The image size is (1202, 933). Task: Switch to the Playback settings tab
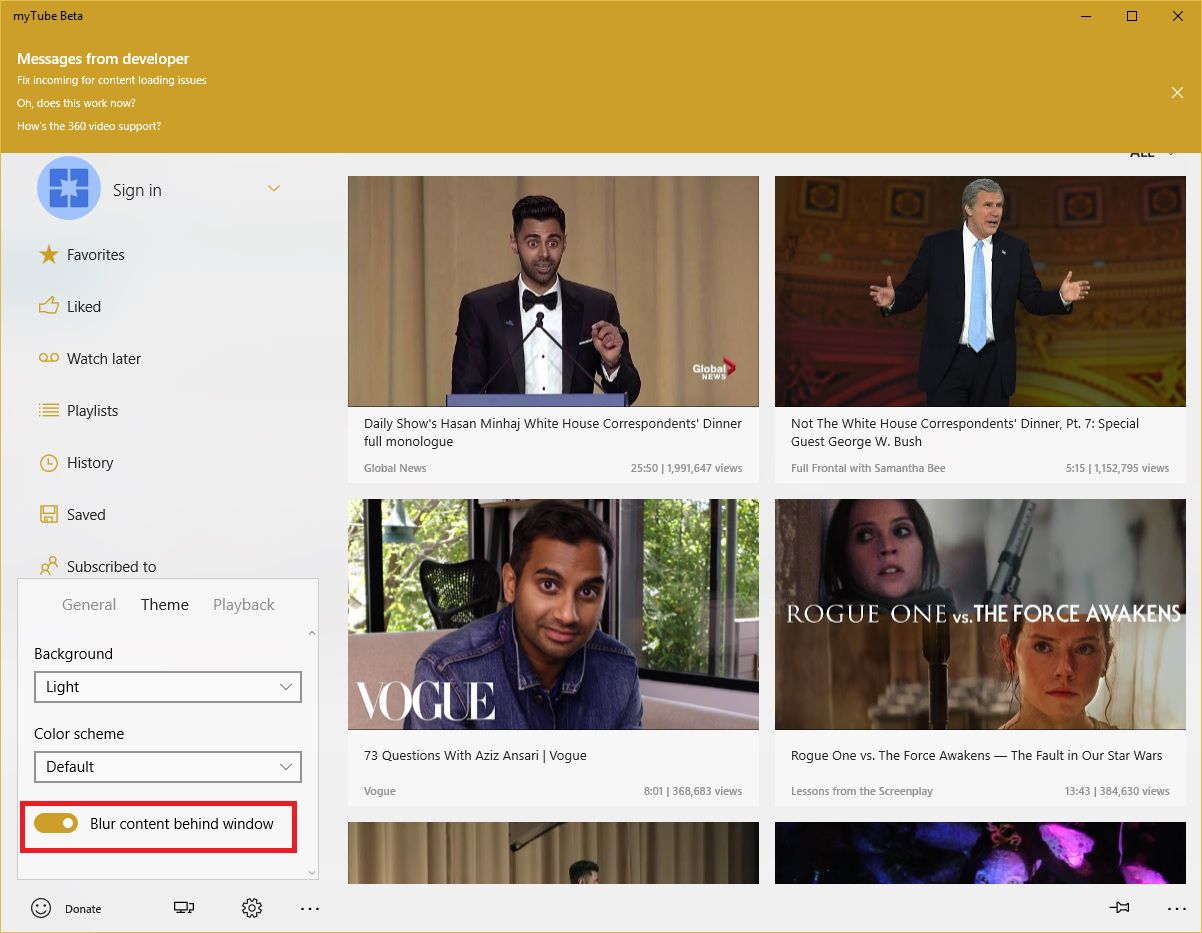(x=244, y=604)
